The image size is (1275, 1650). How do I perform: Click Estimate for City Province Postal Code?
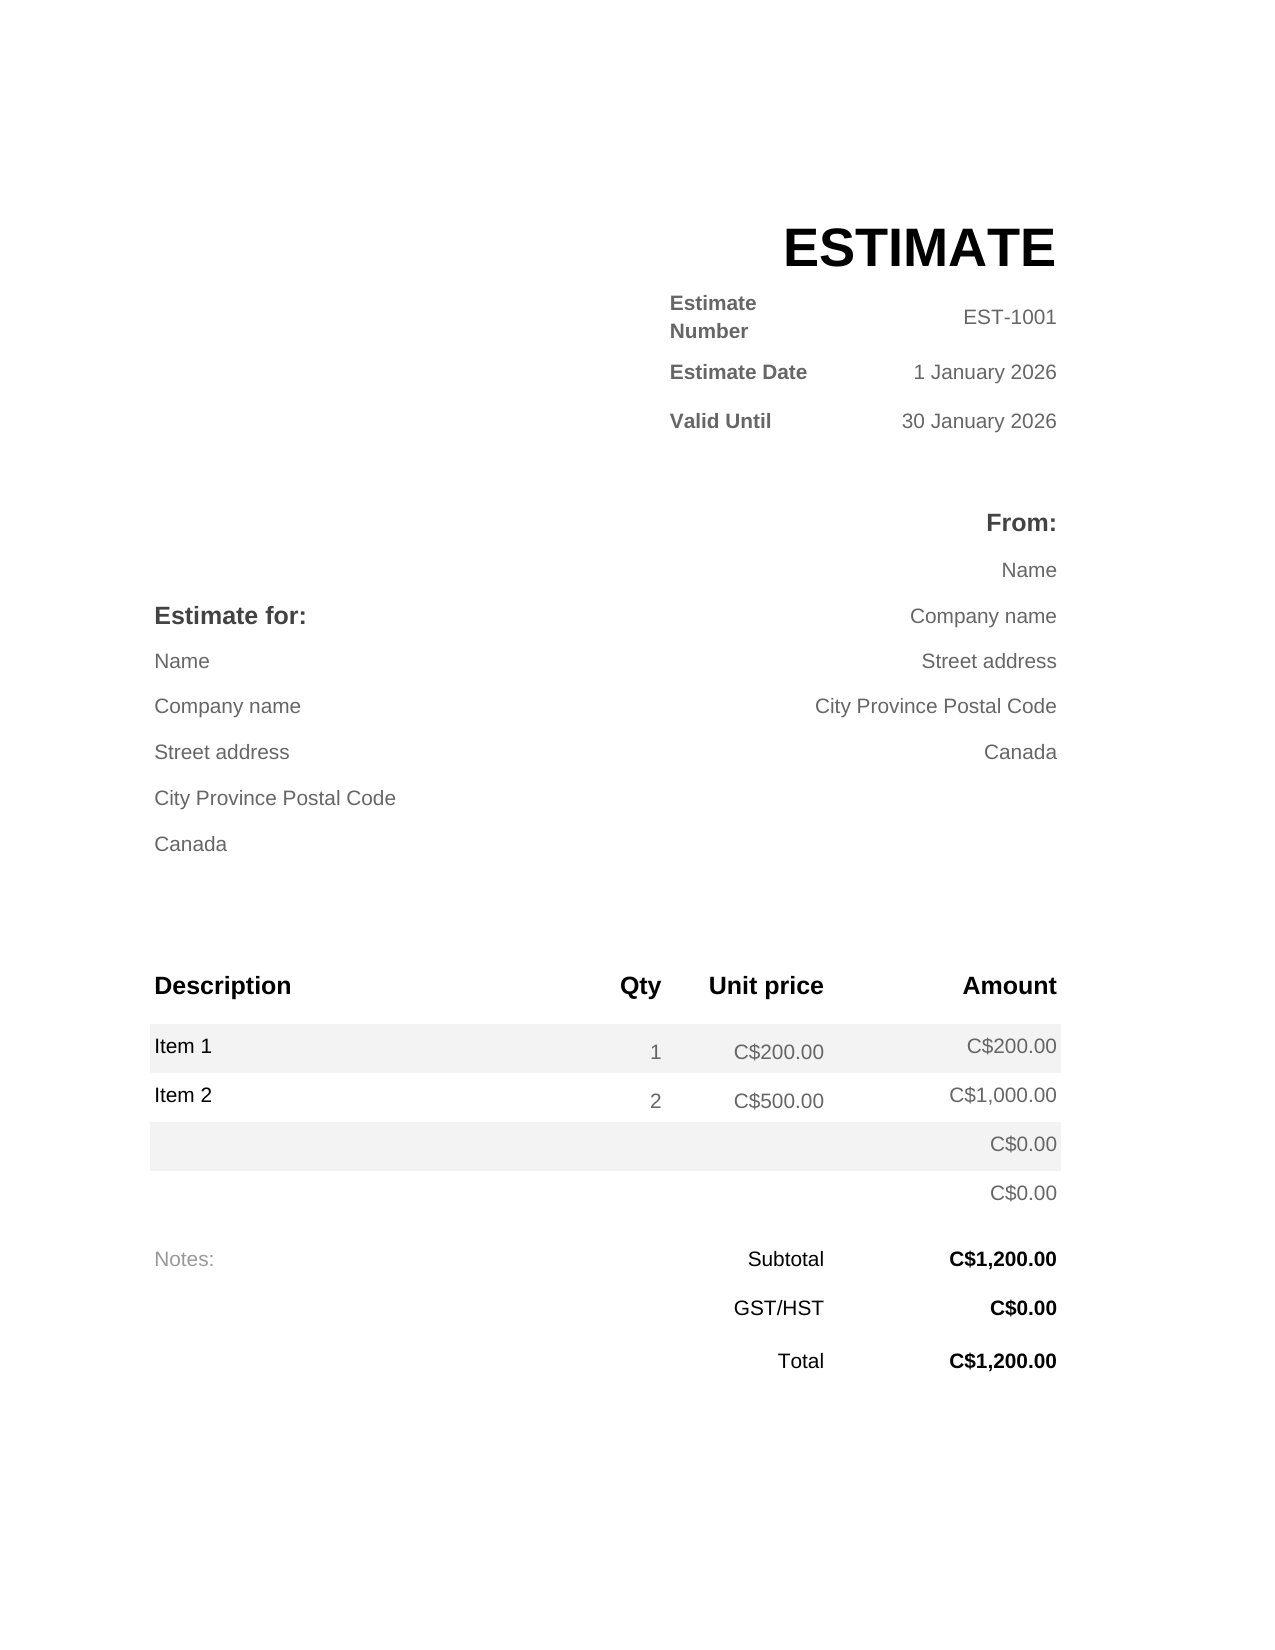point(275,798)
